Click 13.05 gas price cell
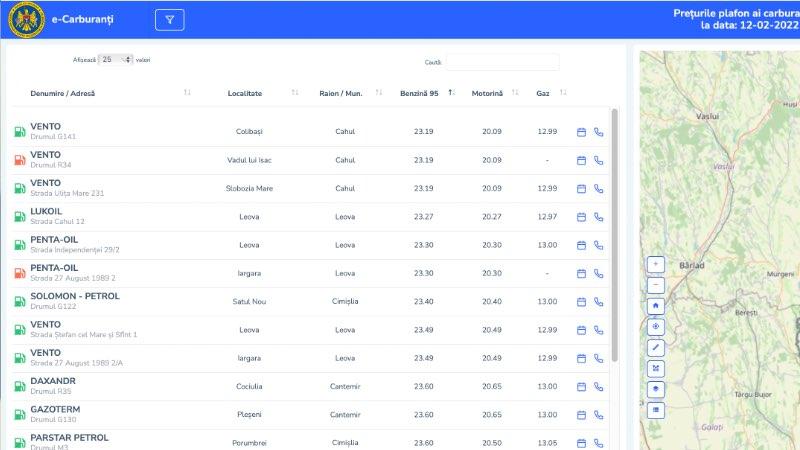 tap(547, 443)
